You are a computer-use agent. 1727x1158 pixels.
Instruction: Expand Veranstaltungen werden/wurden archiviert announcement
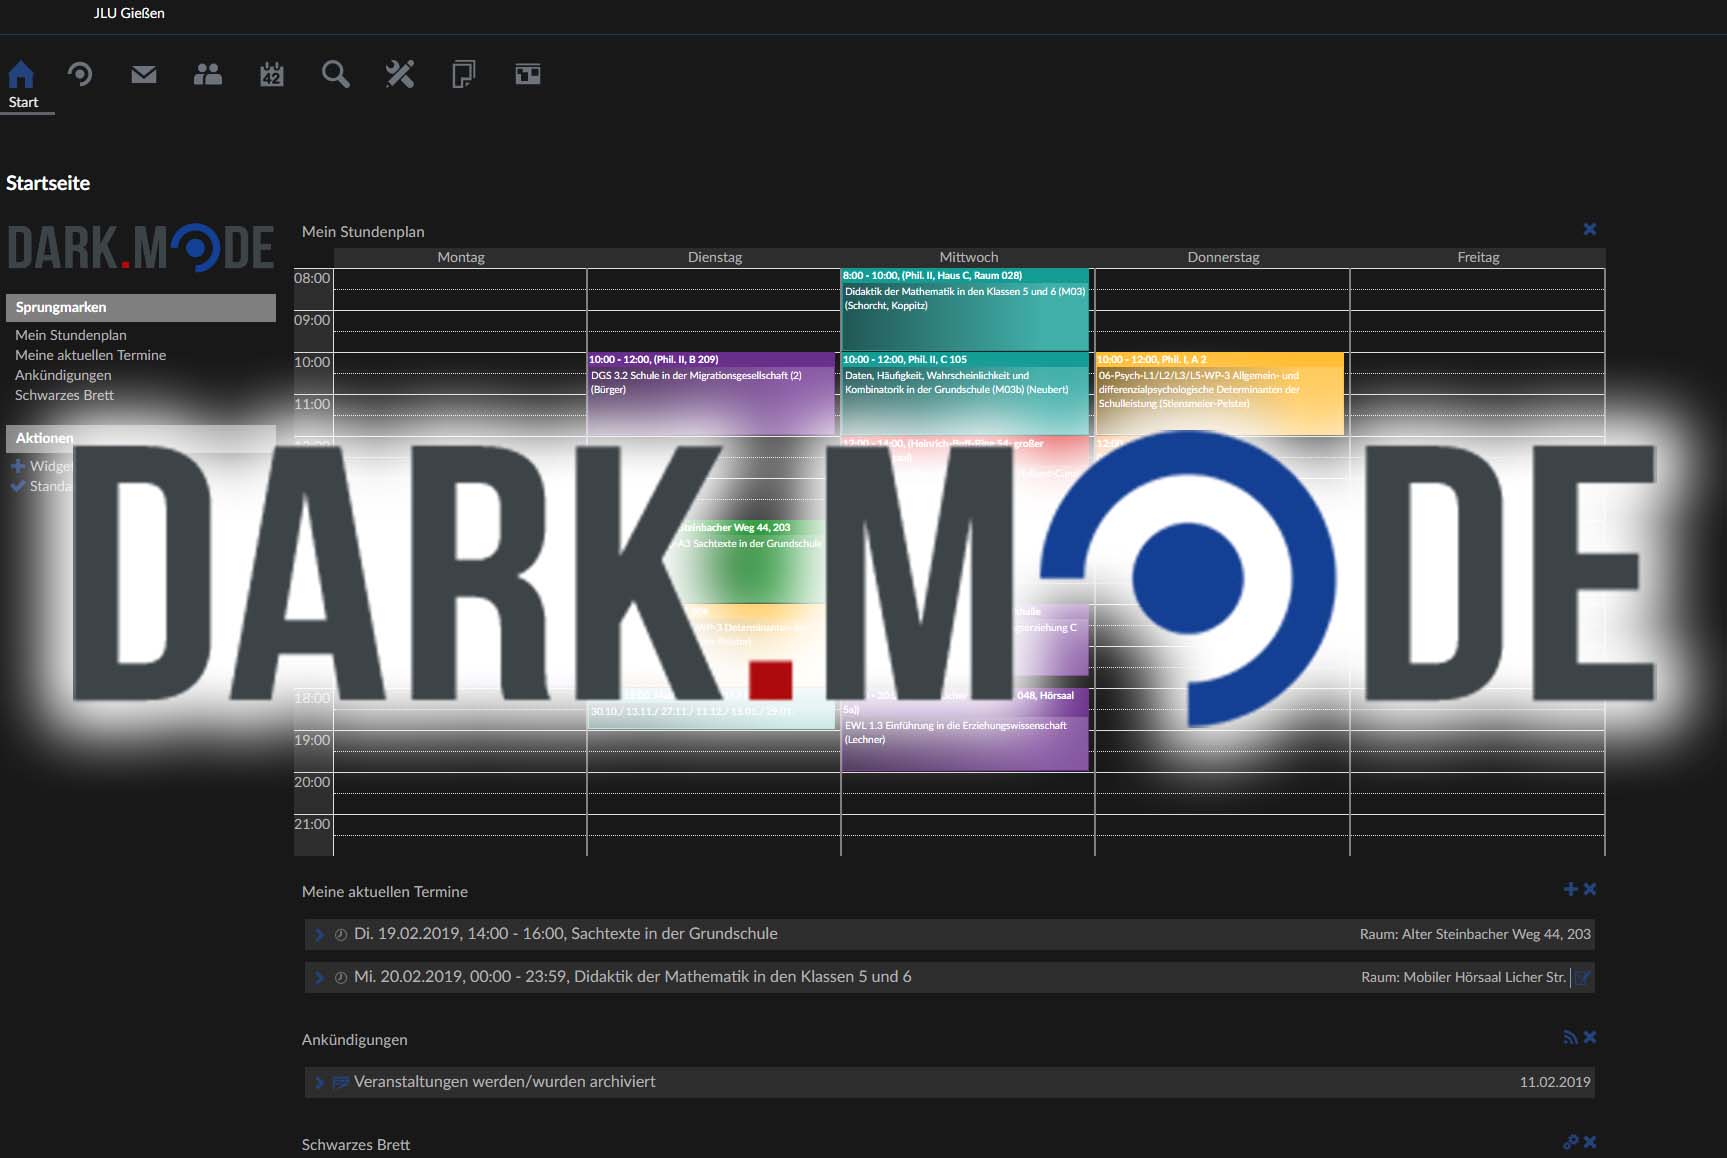[319, 1082]
